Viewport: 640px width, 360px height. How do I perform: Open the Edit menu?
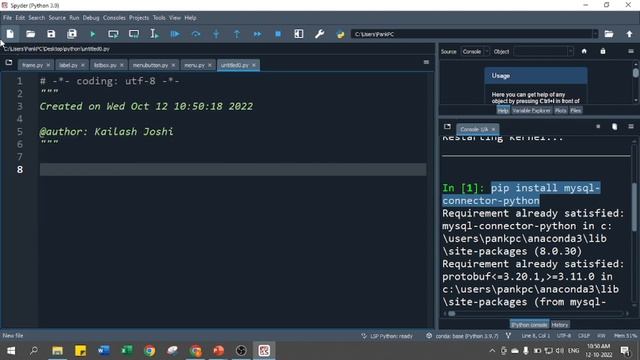pos(20,18)
